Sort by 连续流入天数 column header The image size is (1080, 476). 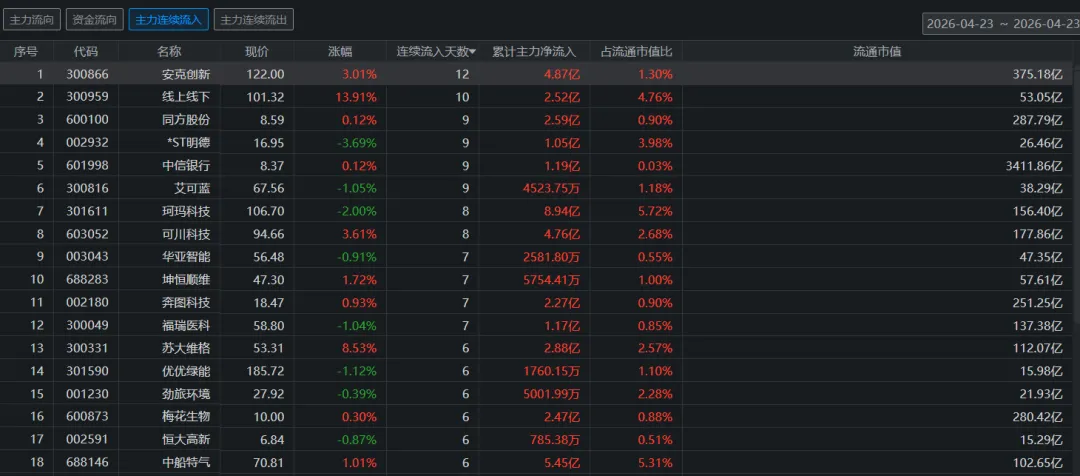(436, 52)
